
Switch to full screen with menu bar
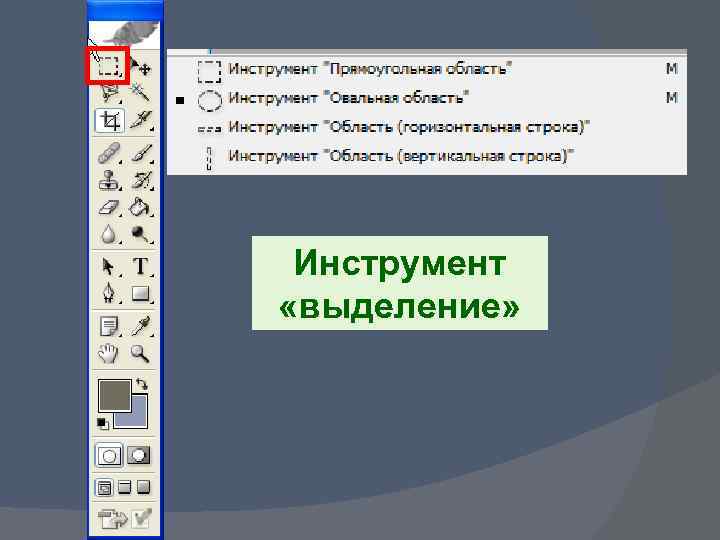[x=124, y=487]
